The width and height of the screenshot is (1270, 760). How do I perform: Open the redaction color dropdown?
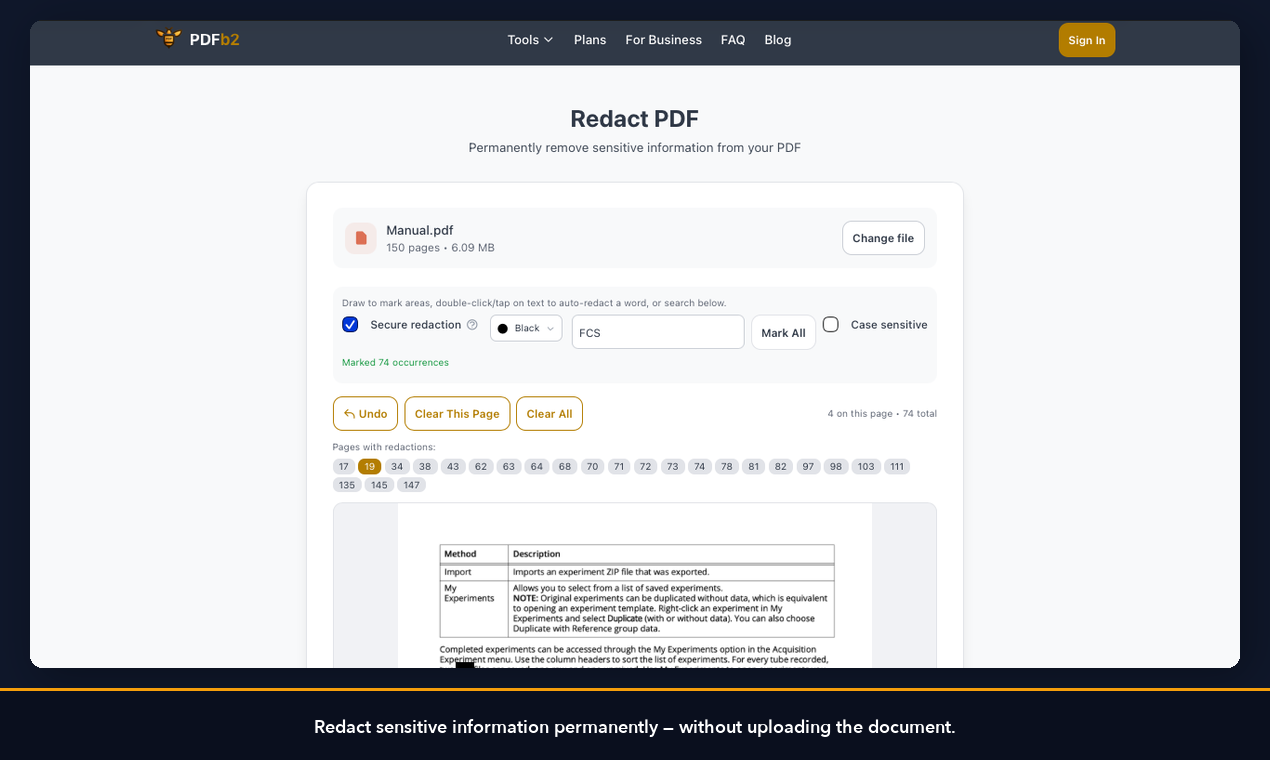pos(525,328)
